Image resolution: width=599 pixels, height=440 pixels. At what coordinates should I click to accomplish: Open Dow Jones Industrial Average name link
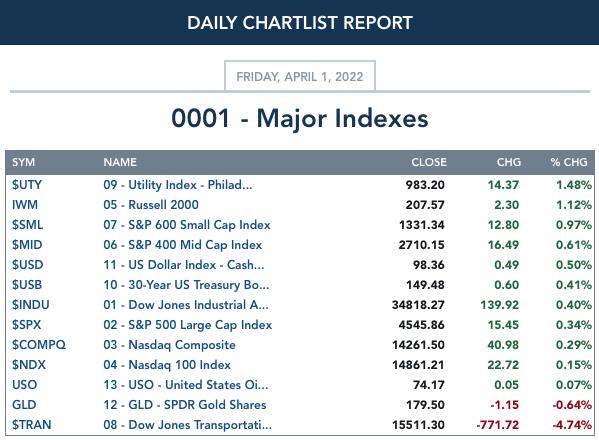tap(186, 305)
